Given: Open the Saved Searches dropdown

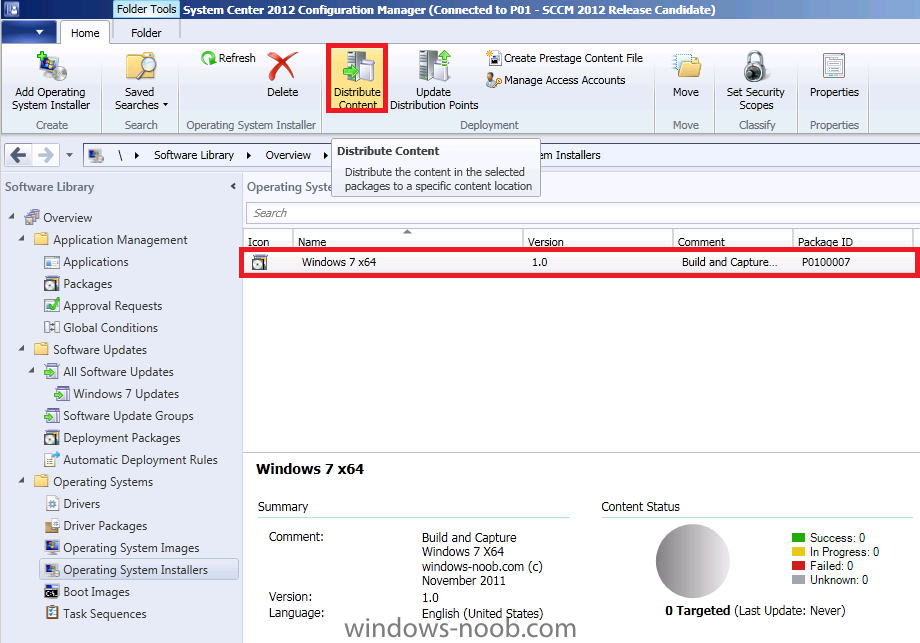Looking at the screenshot, I should (140, 80).
